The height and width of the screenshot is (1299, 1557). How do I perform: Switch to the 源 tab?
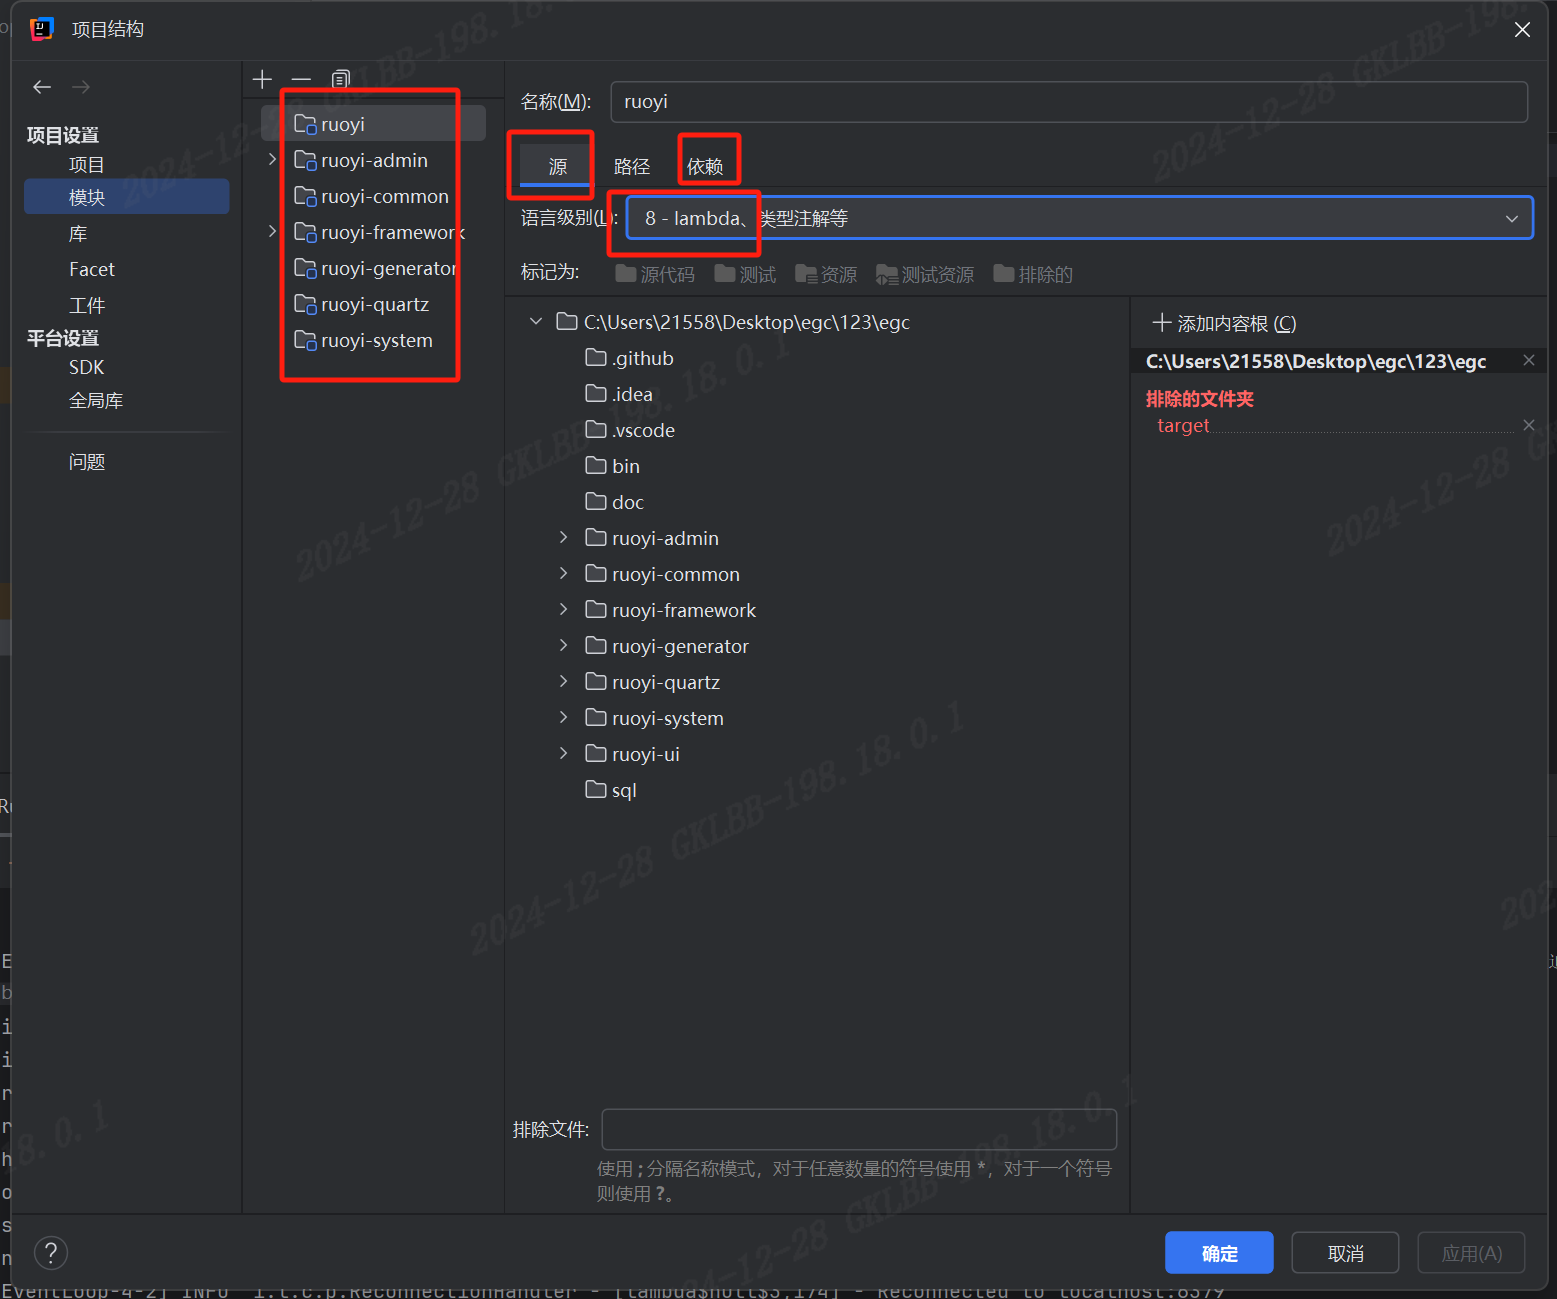tap(557, 166)
